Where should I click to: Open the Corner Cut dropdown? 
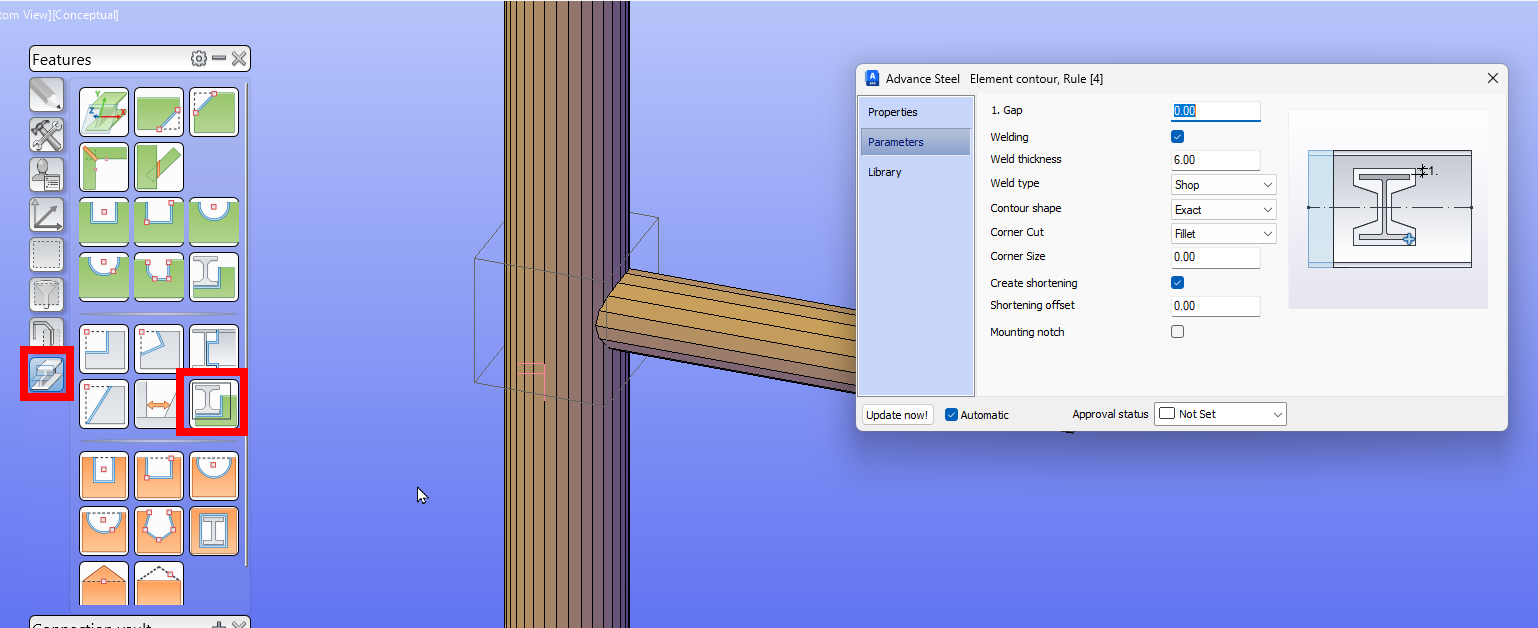pos(1224,234)
